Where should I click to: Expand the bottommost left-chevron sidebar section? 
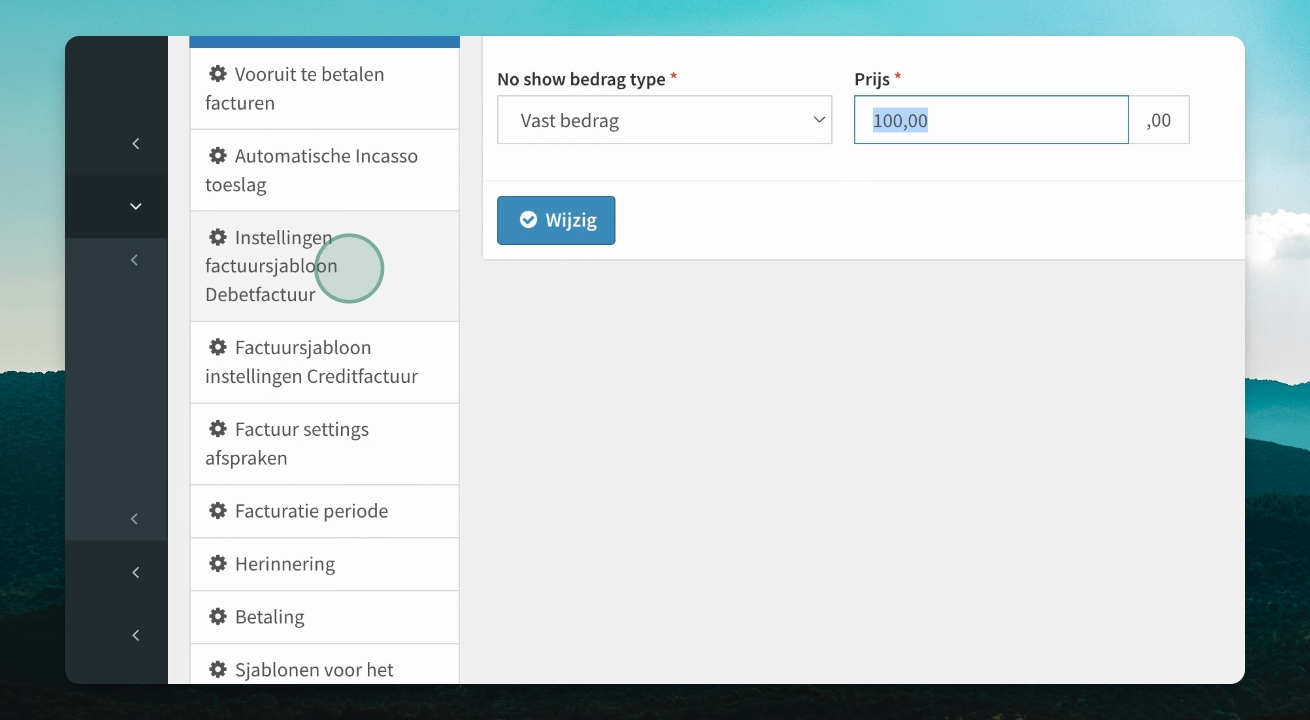tap(136, 635)
